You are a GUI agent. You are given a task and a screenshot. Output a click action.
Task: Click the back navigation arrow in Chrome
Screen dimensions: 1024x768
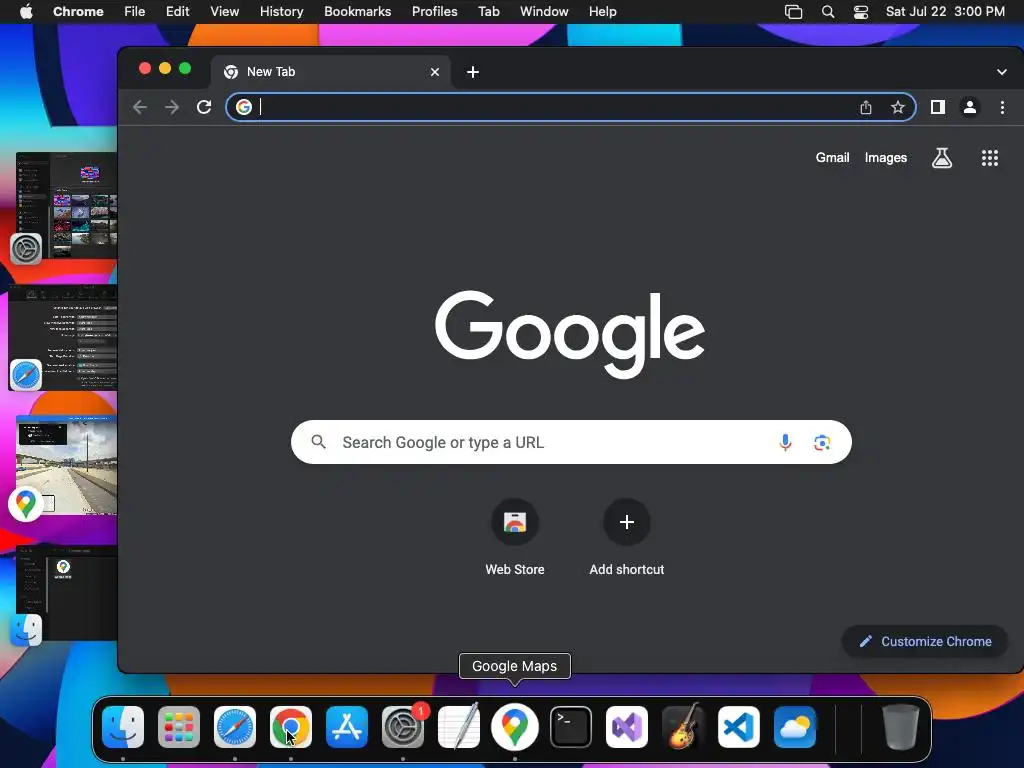(140, 107)
